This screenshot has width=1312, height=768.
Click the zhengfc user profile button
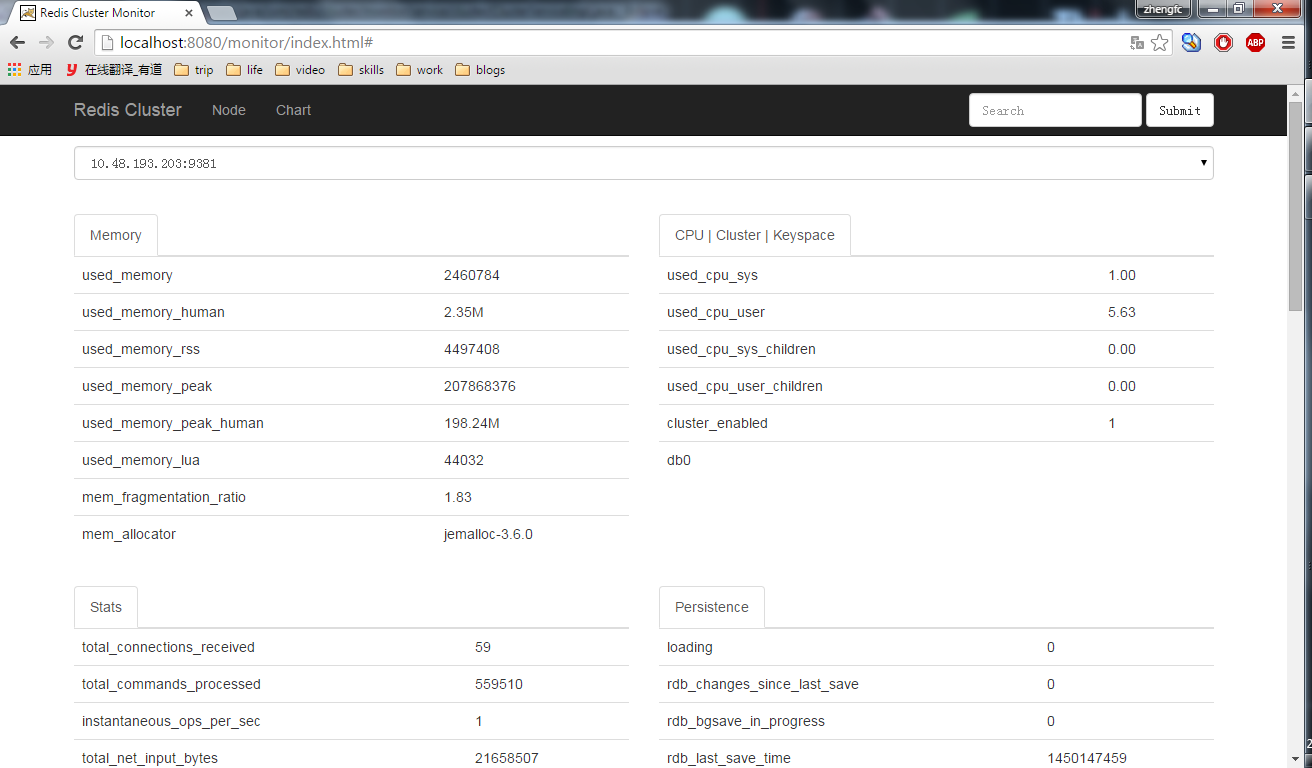tap(1164, 8)
